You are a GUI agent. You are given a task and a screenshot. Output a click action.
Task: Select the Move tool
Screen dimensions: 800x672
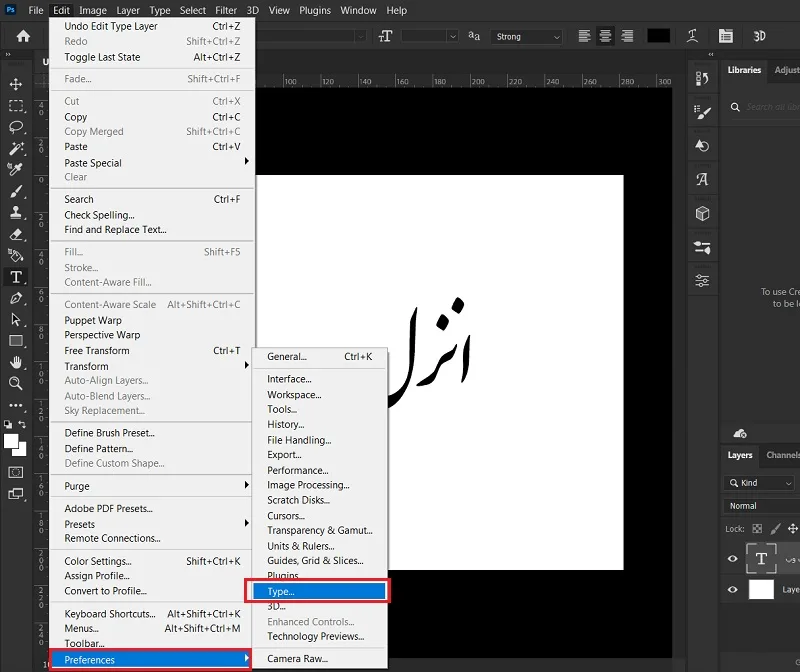pyautogui.click(x=16, y=84)
